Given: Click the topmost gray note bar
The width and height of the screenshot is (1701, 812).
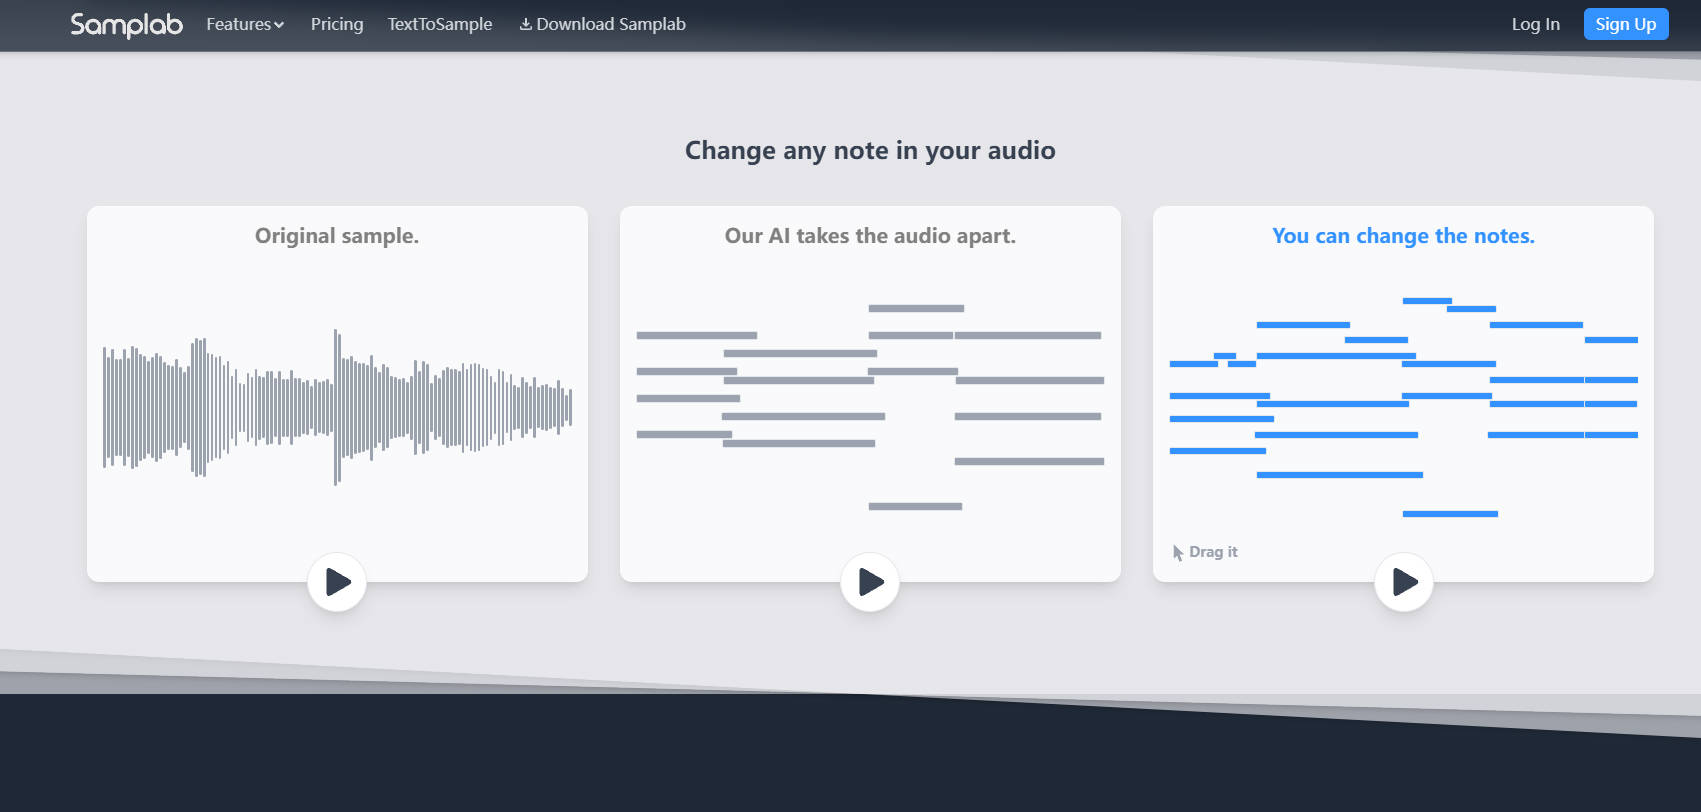Looking at the screenshot, I should tap(916, 309).
